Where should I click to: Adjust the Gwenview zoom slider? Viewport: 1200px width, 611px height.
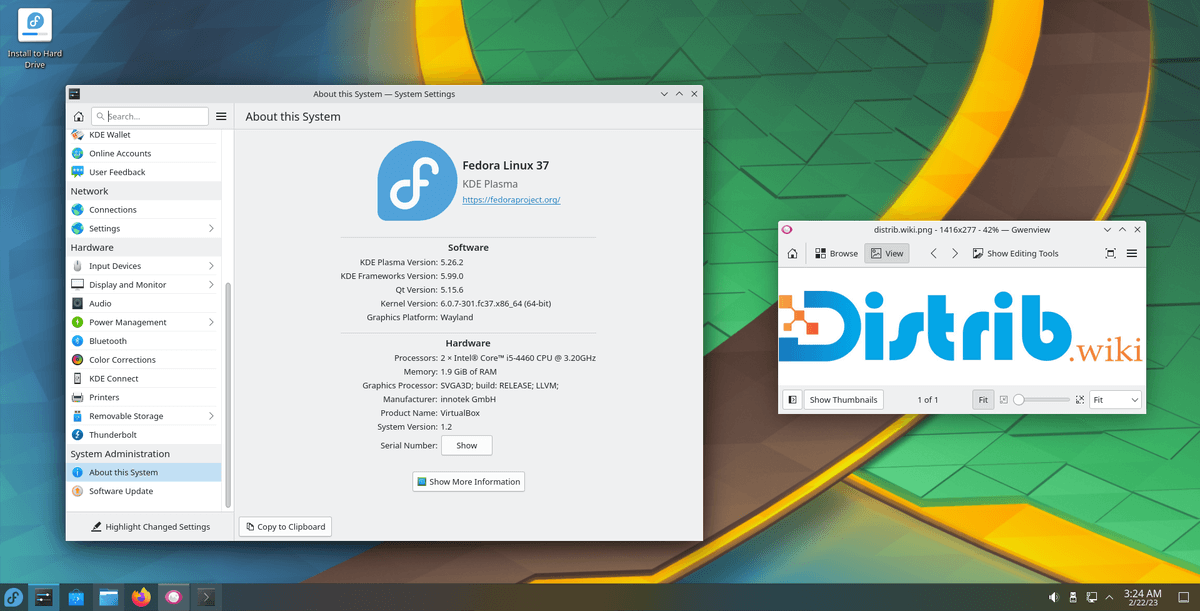coord(1041,399)
